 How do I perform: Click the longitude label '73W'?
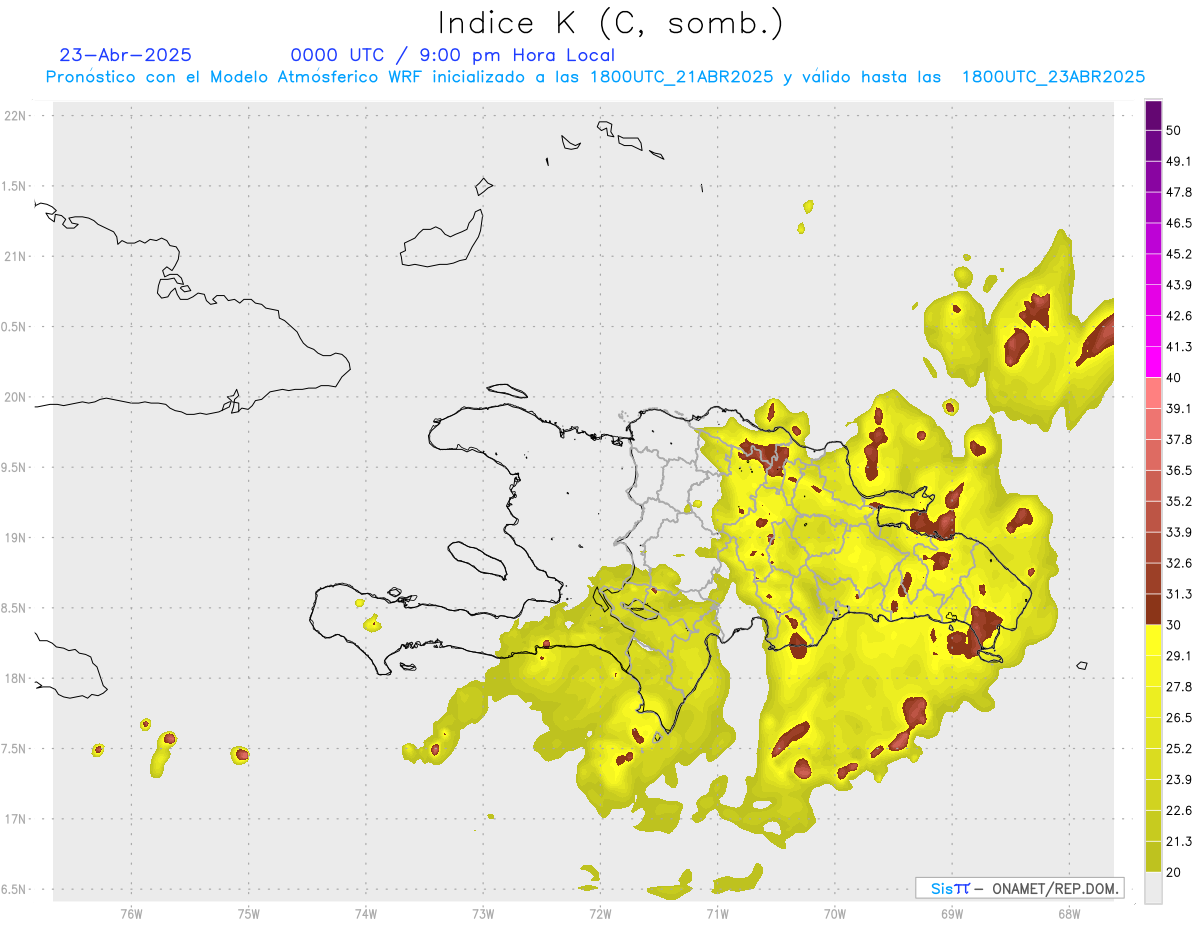tap(483, 914)
